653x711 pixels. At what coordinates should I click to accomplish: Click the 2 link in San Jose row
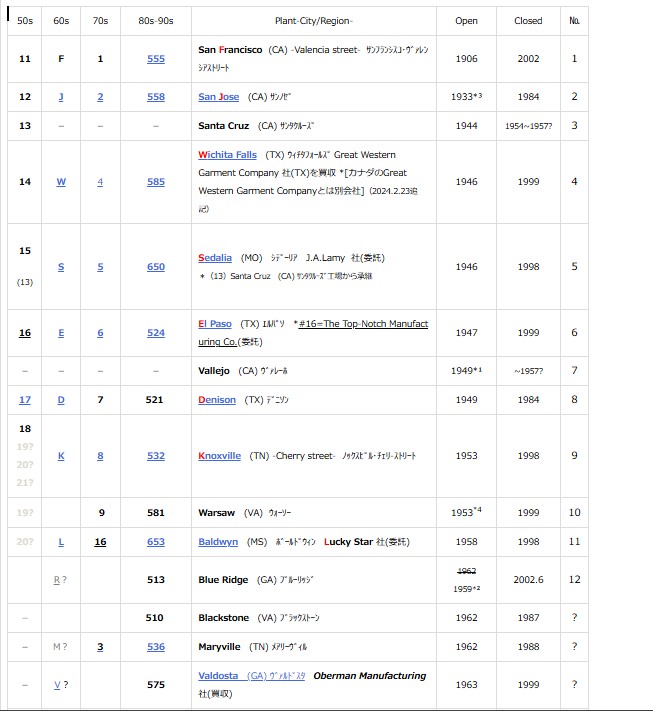click(x=100, y=97)
